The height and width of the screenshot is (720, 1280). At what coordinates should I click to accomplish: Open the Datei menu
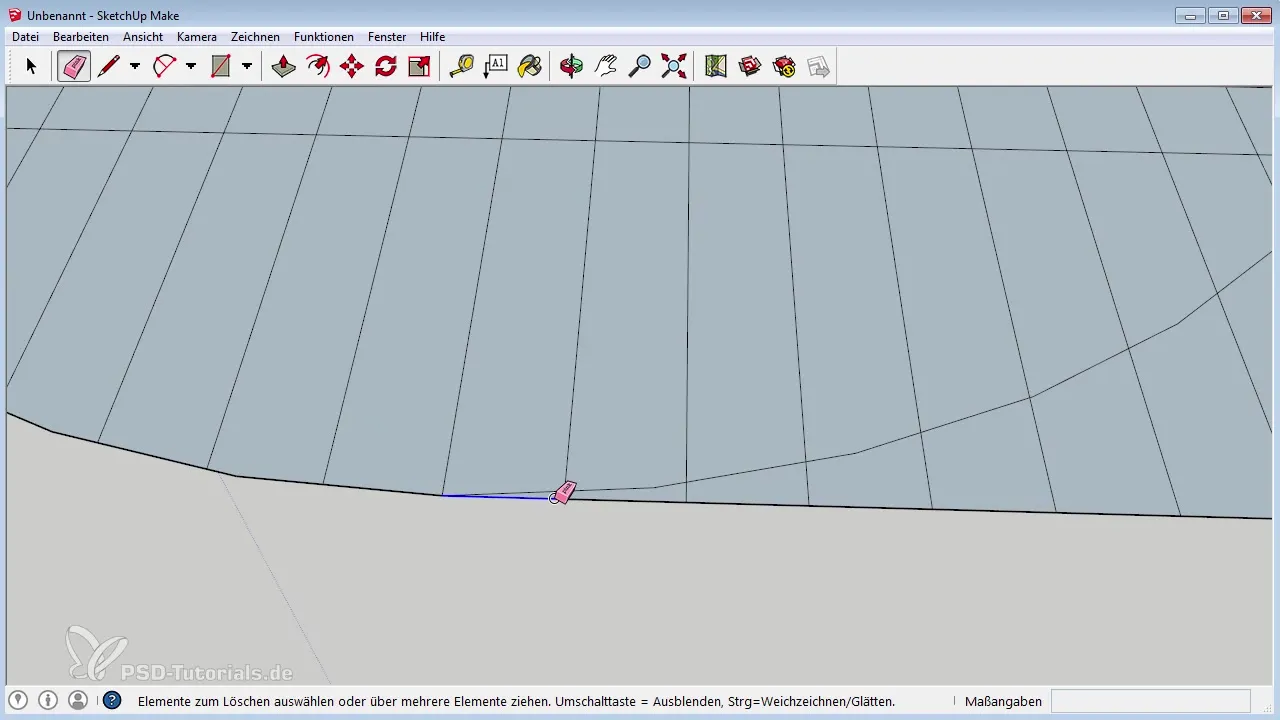coord(25,37)
